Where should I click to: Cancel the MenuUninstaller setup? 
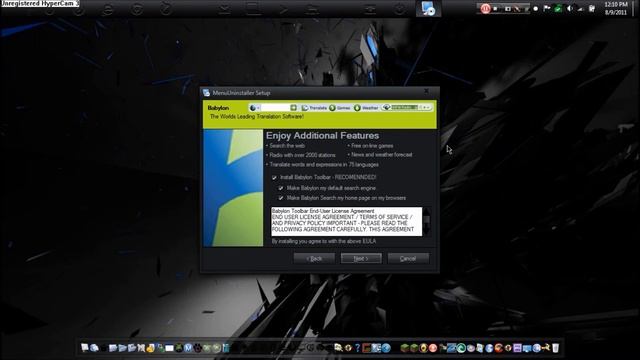[408, 258]
